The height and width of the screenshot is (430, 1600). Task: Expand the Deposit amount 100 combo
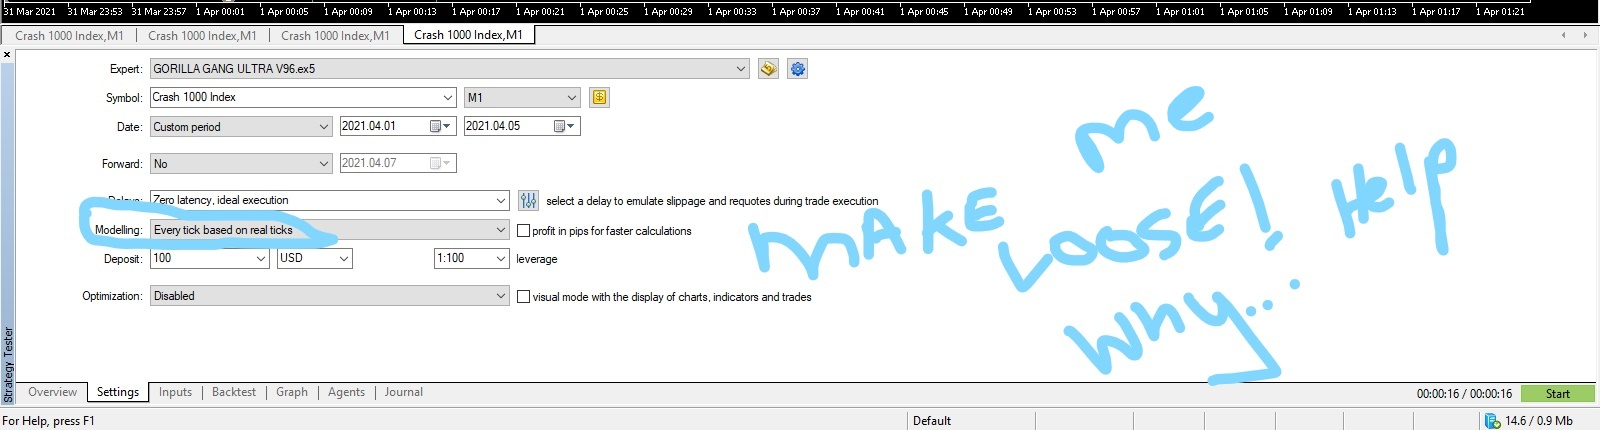coord(261,258)
